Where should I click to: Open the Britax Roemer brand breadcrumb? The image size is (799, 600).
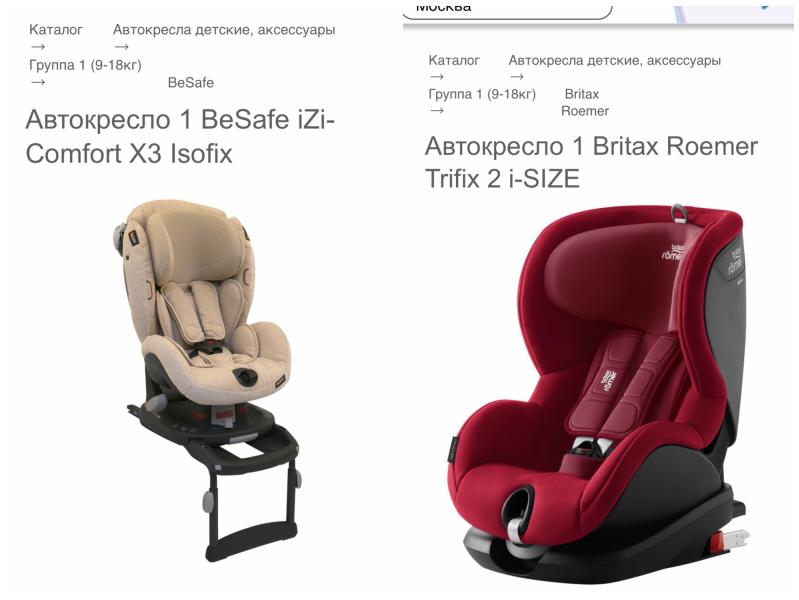tap(584, 102)
